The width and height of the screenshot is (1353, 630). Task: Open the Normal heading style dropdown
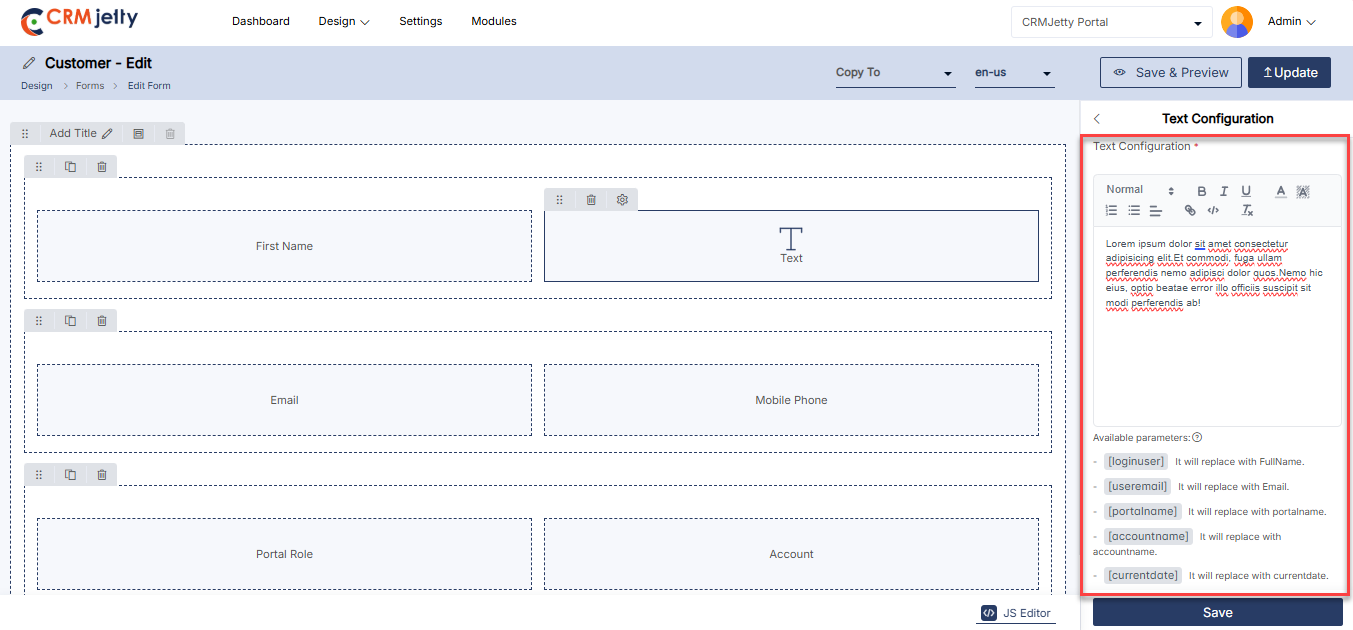tap(1139, 190)
